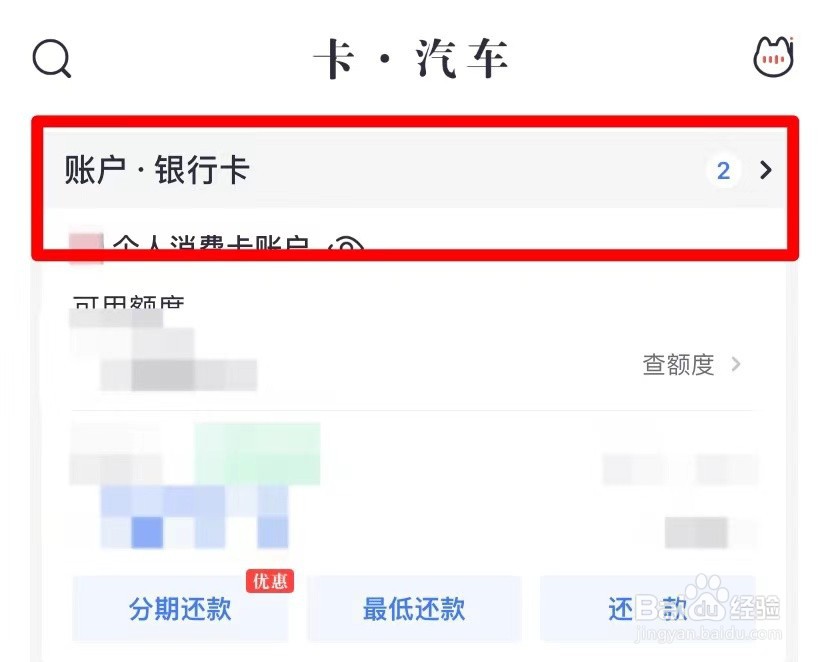The width and height of the screenshot is (828, 662).
Task: Tap the 卡·汽车 page title
Action: click(411, 58)
